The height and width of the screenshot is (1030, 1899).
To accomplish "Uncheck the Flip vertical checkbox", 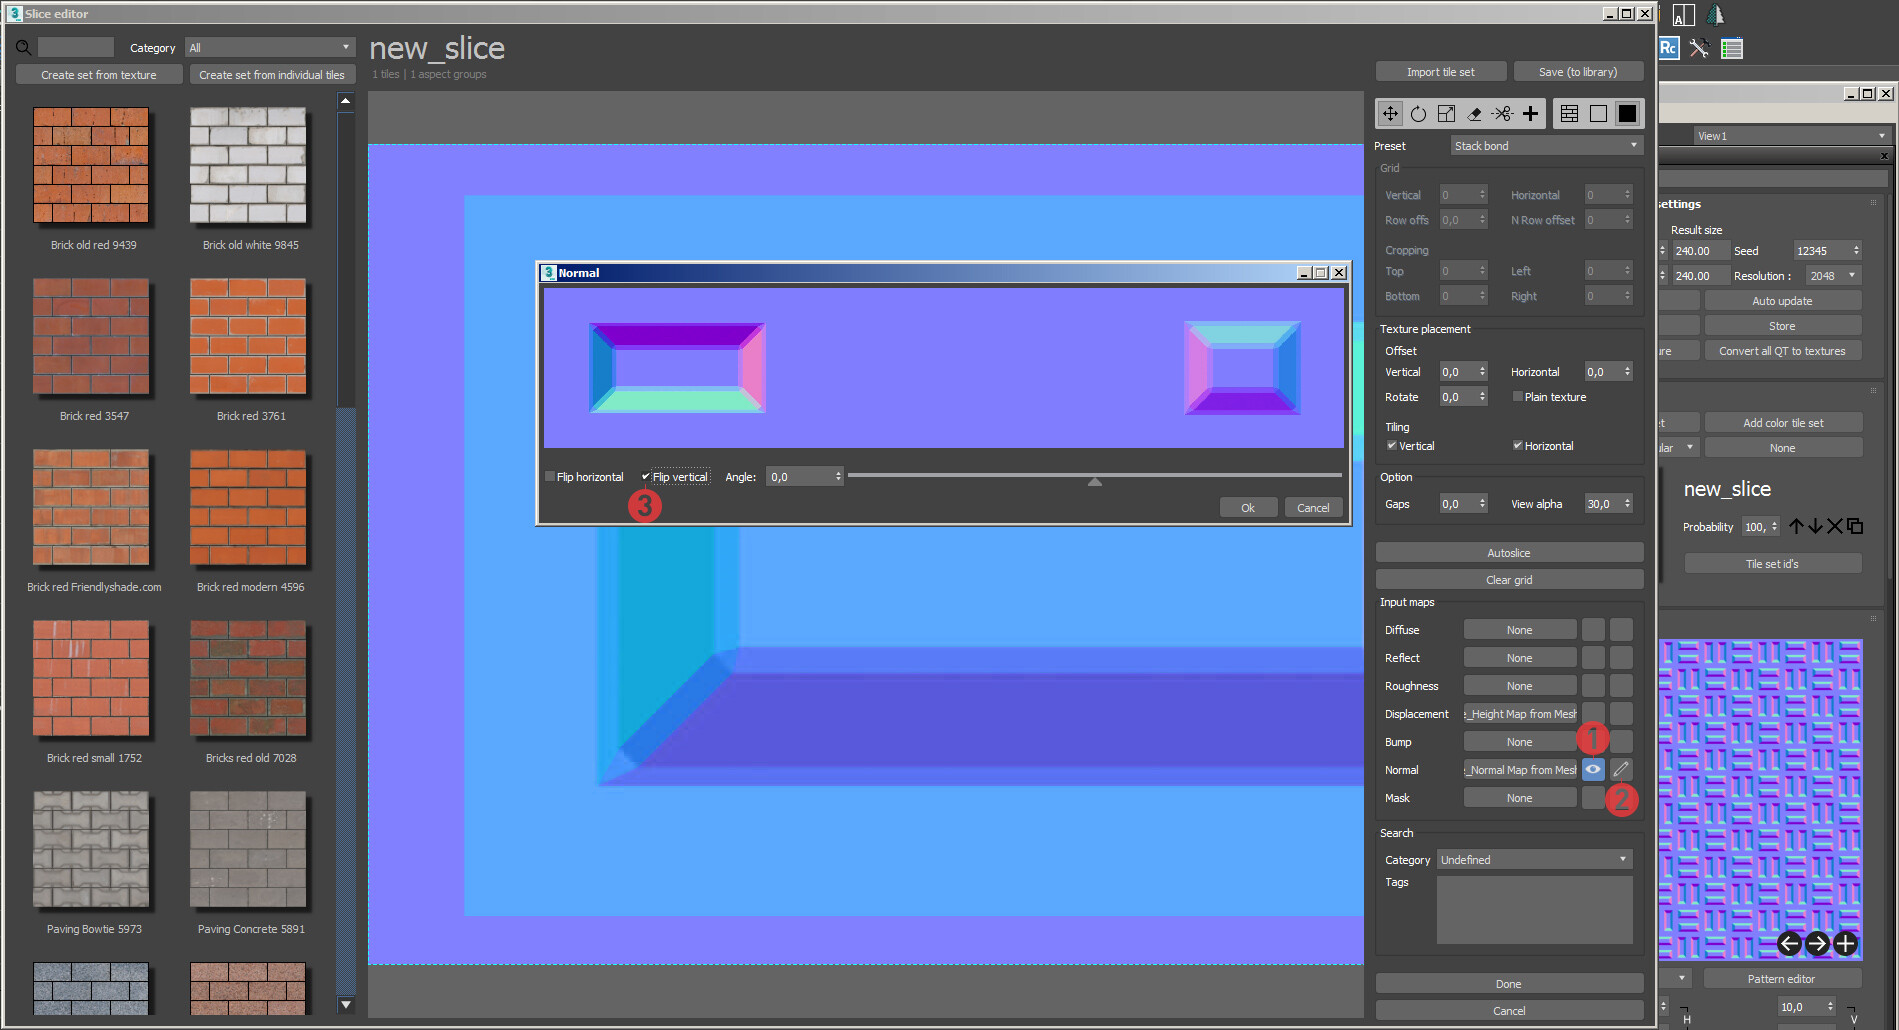I will pos(646,477).
